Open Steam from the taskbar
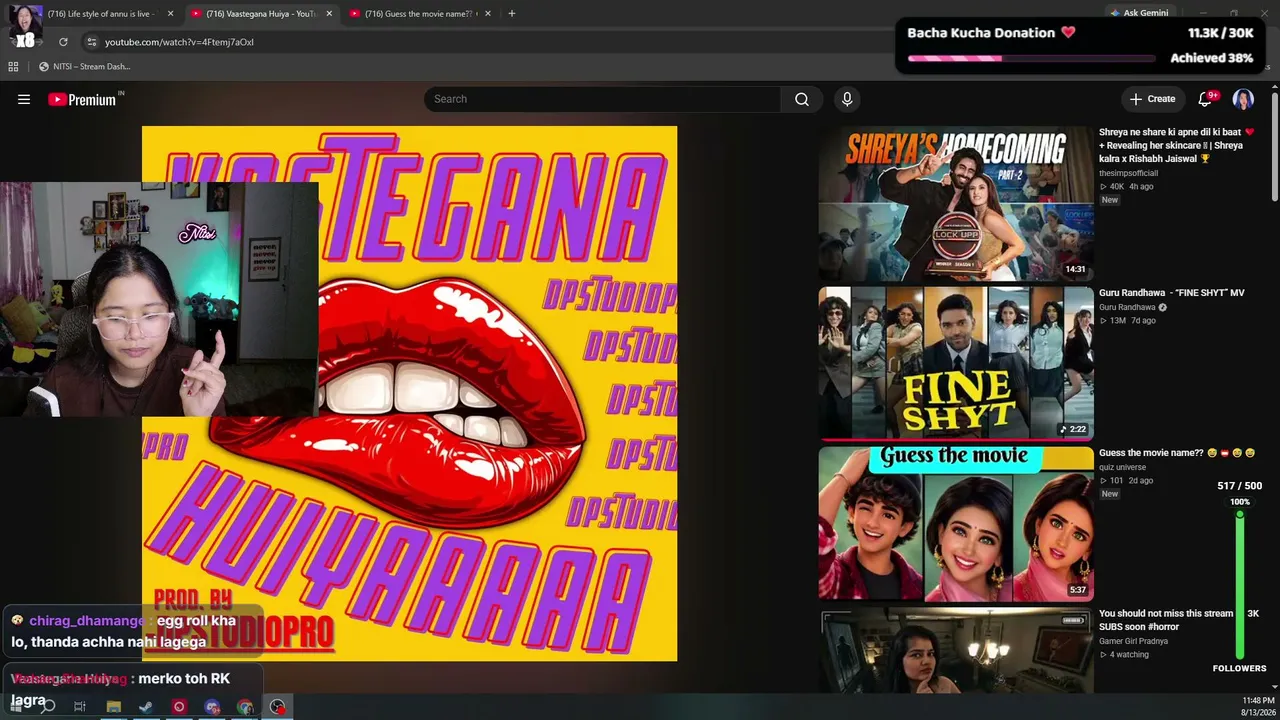1280x720 pixels. point(146,707)
